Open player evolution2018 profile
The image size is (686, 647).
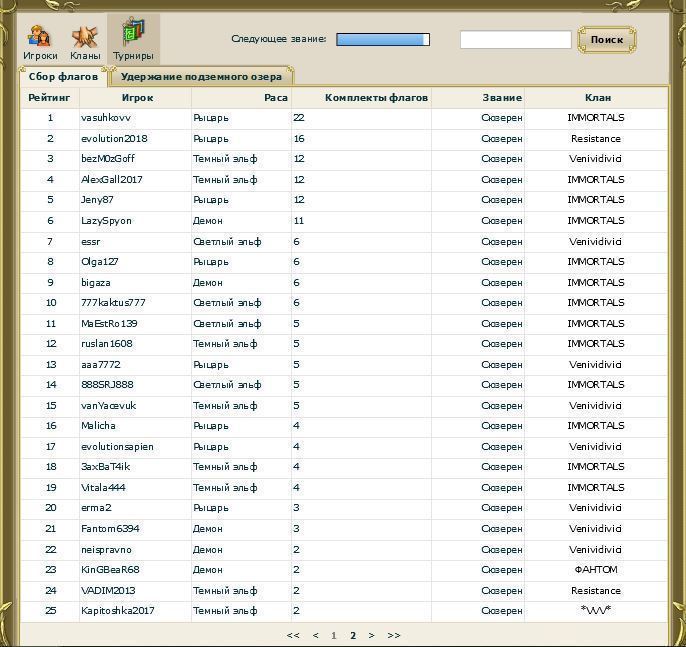[114, 139]
